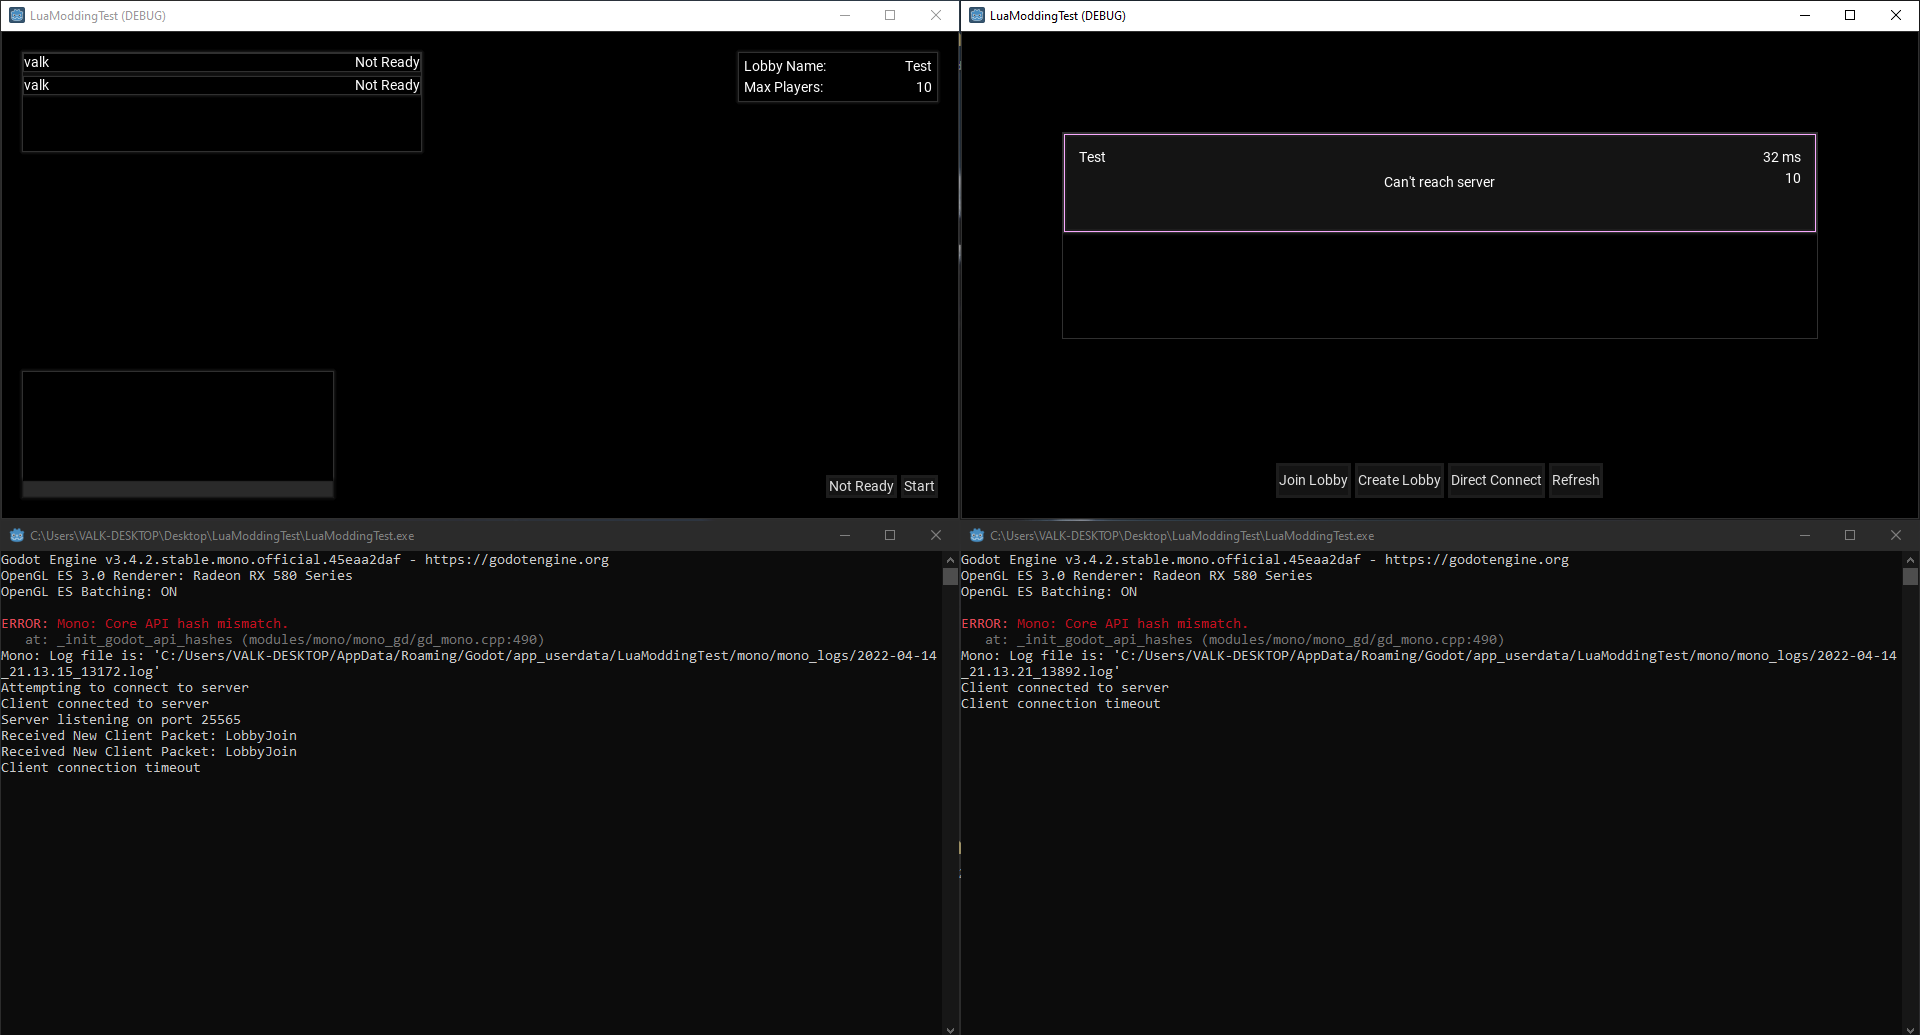Click the Max Players value showing 10
1920x1035 pixels.
click(x=922, y=87)
